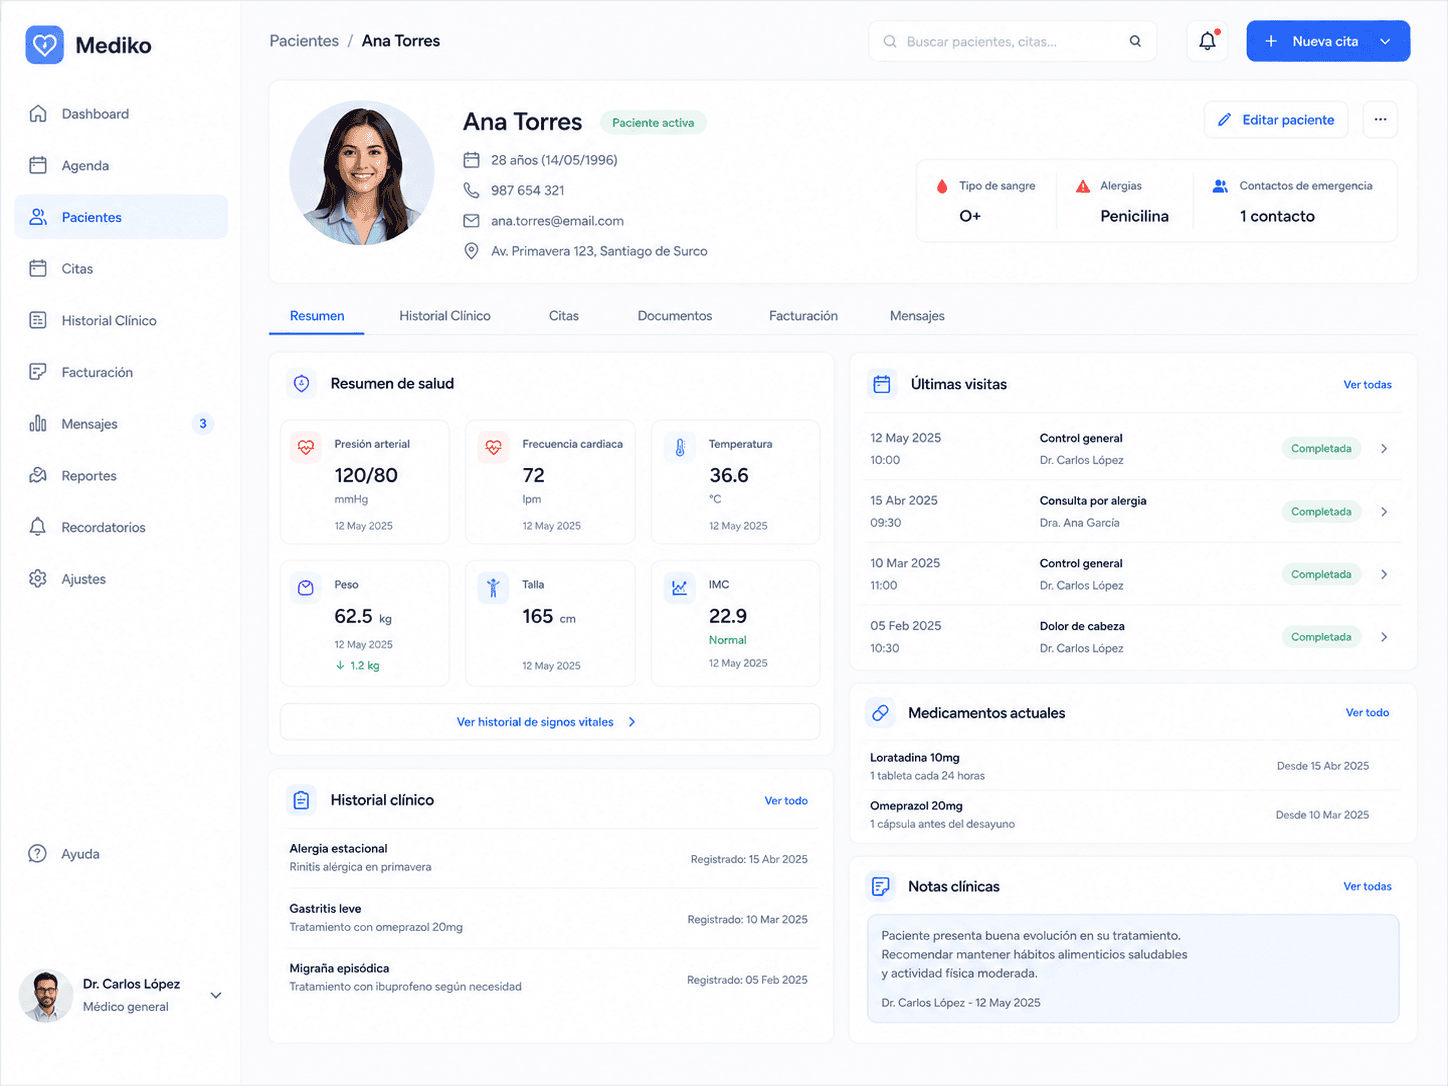Click the Medicamentos actuales pill icon
1448x1086 pixels.
(880, 713)
